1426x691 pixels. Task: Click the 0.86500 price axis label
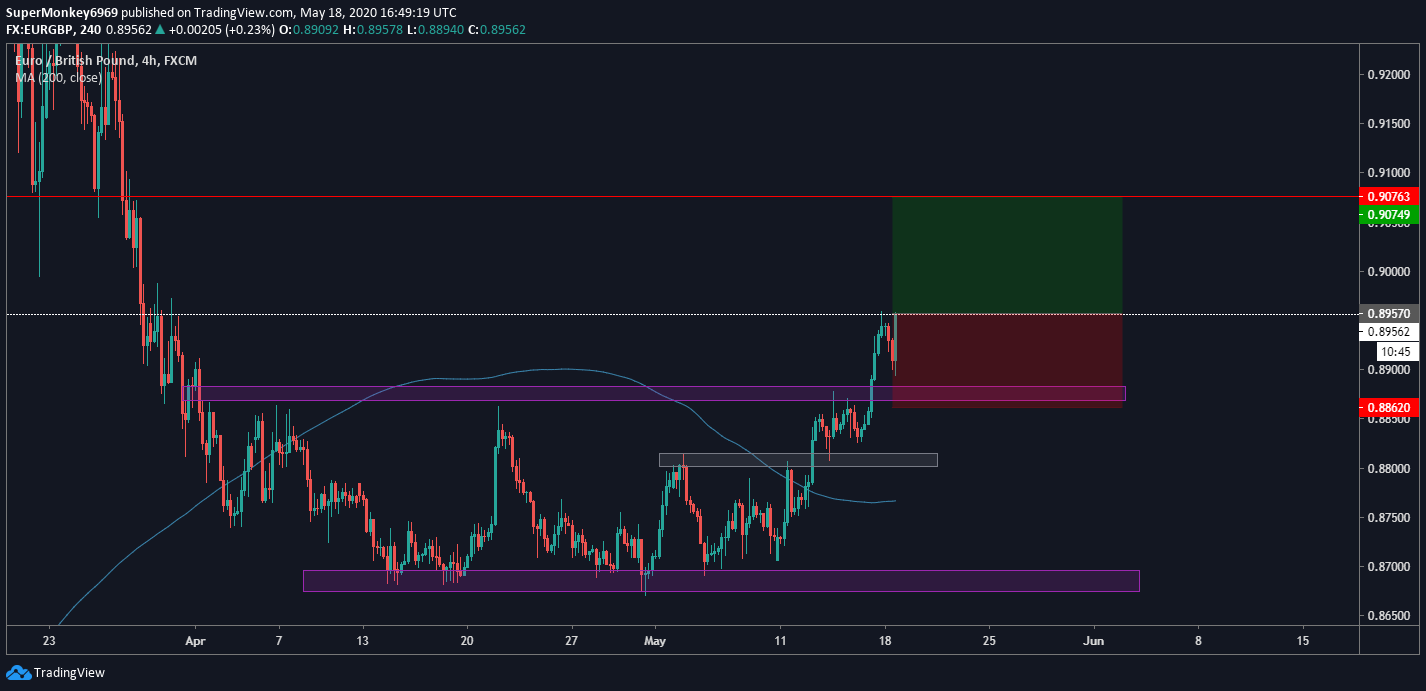click(x=1387, y=616)
